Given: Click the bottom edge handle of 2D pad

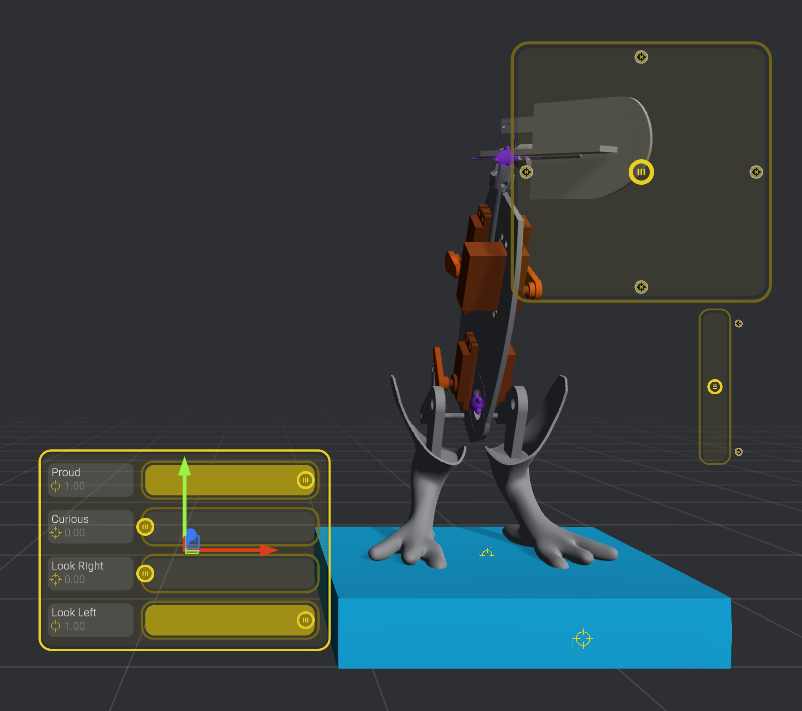Looking at the screenshot, I should 641,287.
